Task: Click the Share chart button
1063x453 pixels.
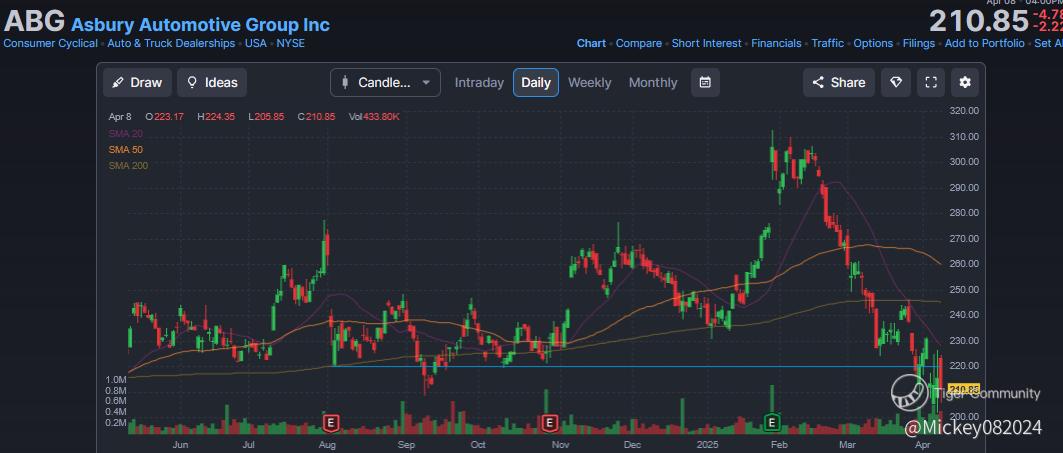Action: (x=838, y=82)
